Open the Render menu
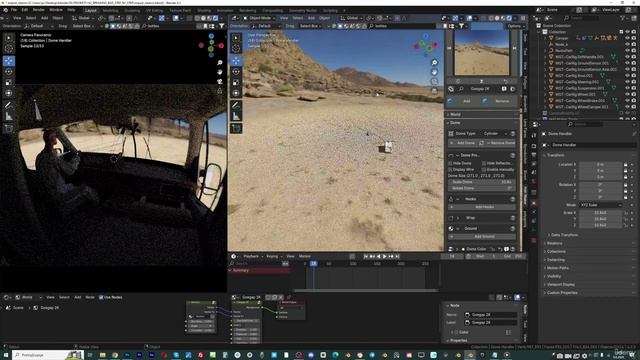Image resolution: width=640 pixels, height=360 pixels. click(x=38, y=10)
